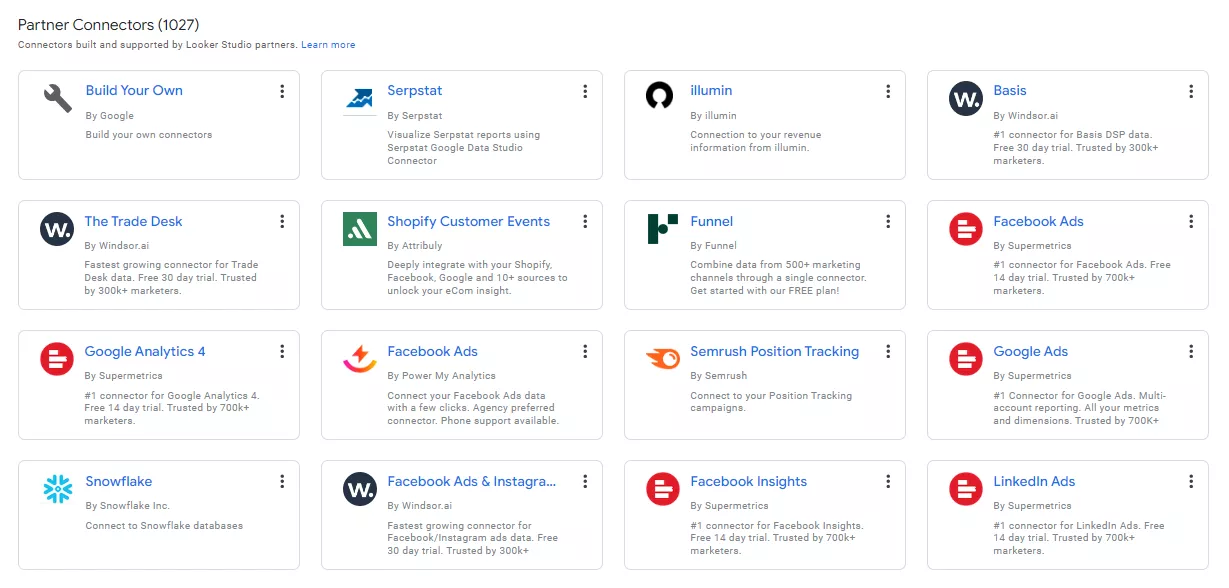This screenshot has height=588, width=1229.
Task: Click Windsor.ai logo on Facebook Ads & Instagram card
Action: 360,489
